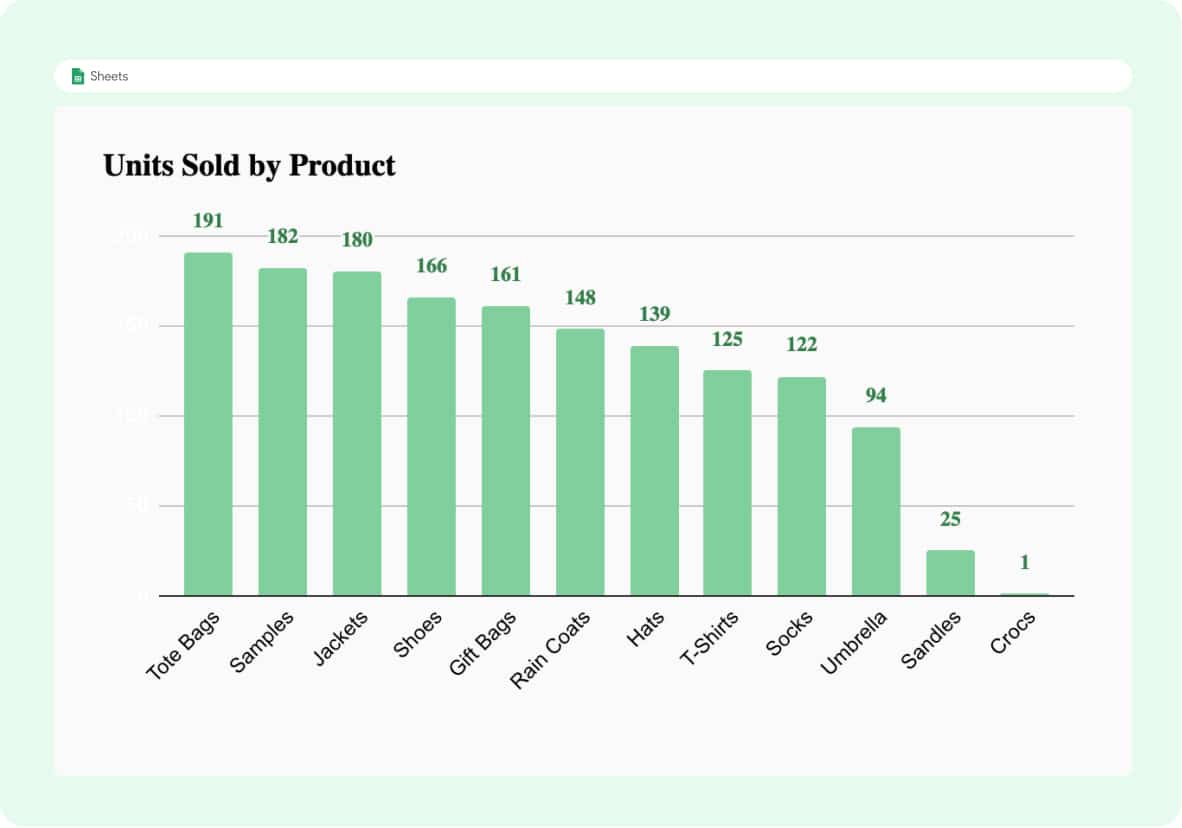The height and width of the screenshot is (828, 1182).
Task: Select the Umbrella bar
Action: pos(876,511)
